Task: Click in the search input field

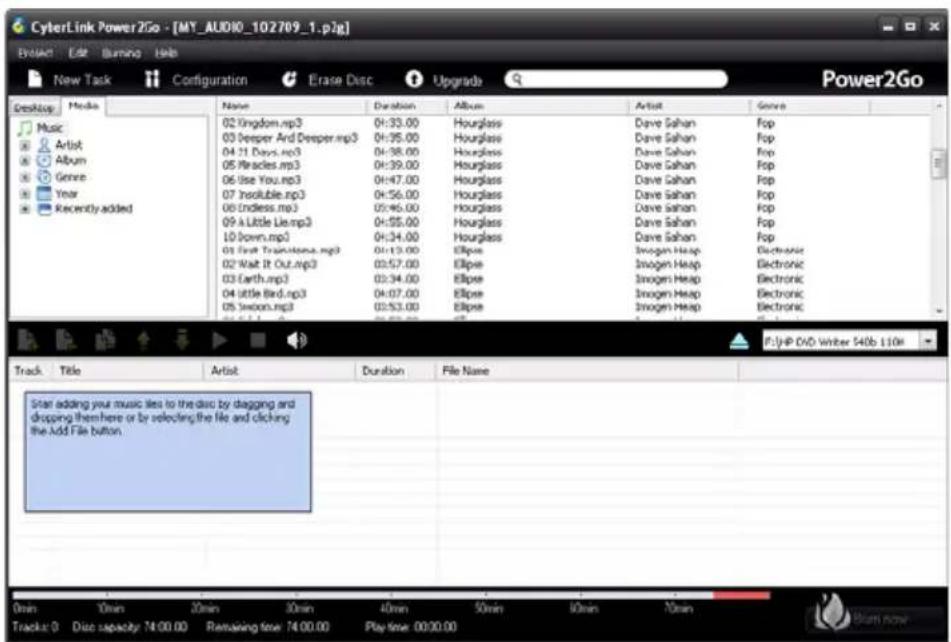Action: [616, 79]
